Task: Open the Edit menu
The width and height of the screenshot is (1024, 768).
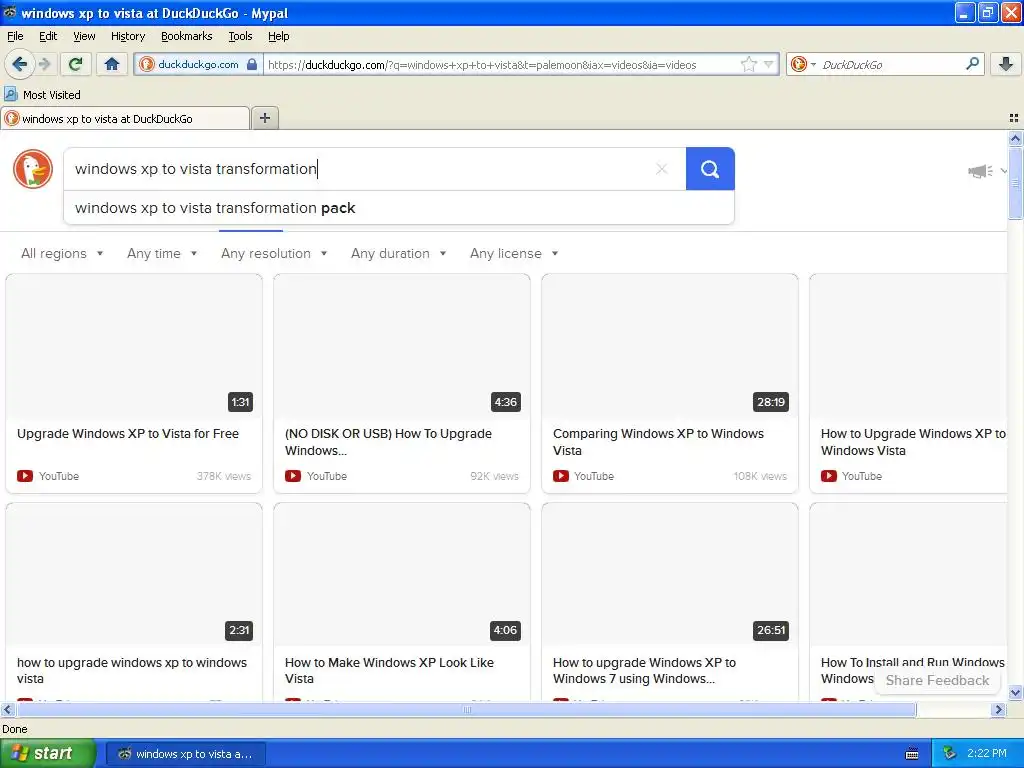Action: click(48, 36)
